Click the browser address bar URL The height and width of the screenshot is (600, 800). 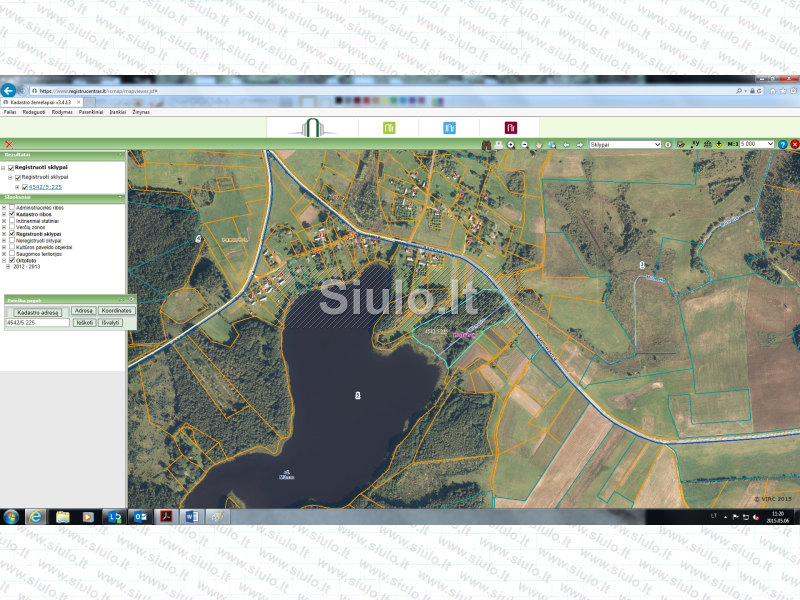pyautogui.click(x=97, y=91)
